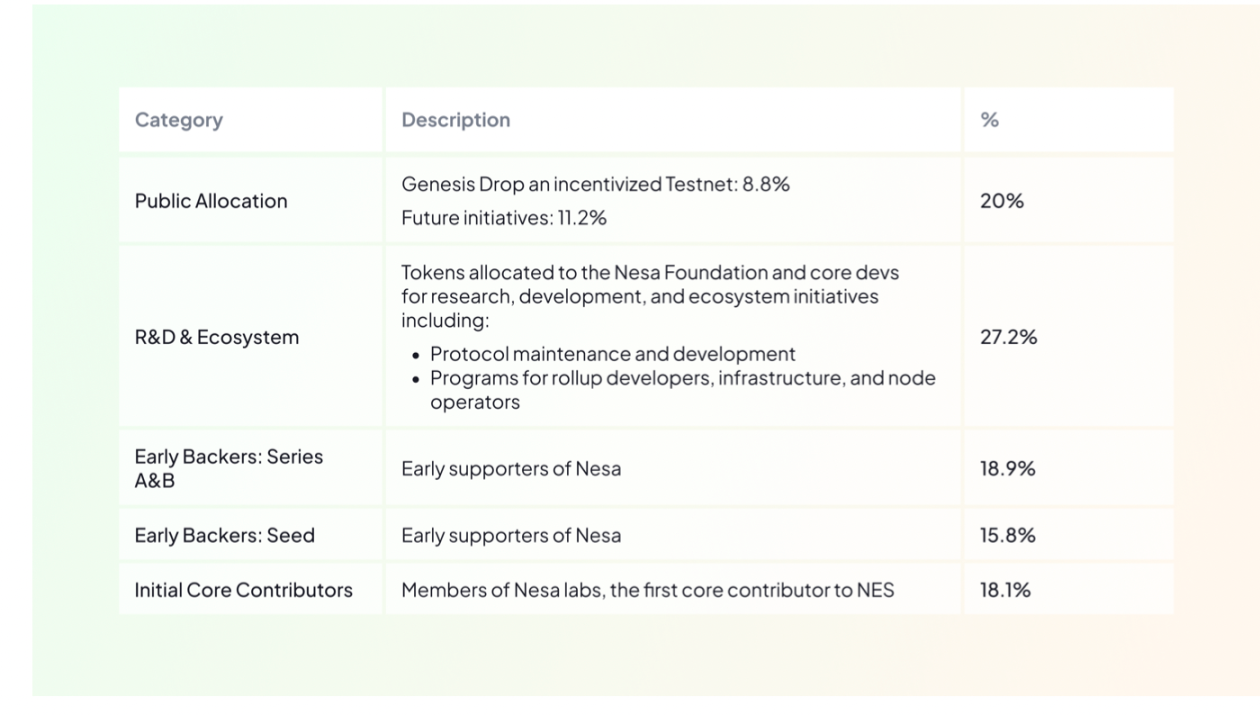Viewport: 1260px width, 715px height.
Task: Select the R&D & Ecosystem cell
Action: [x=217, y=337]
